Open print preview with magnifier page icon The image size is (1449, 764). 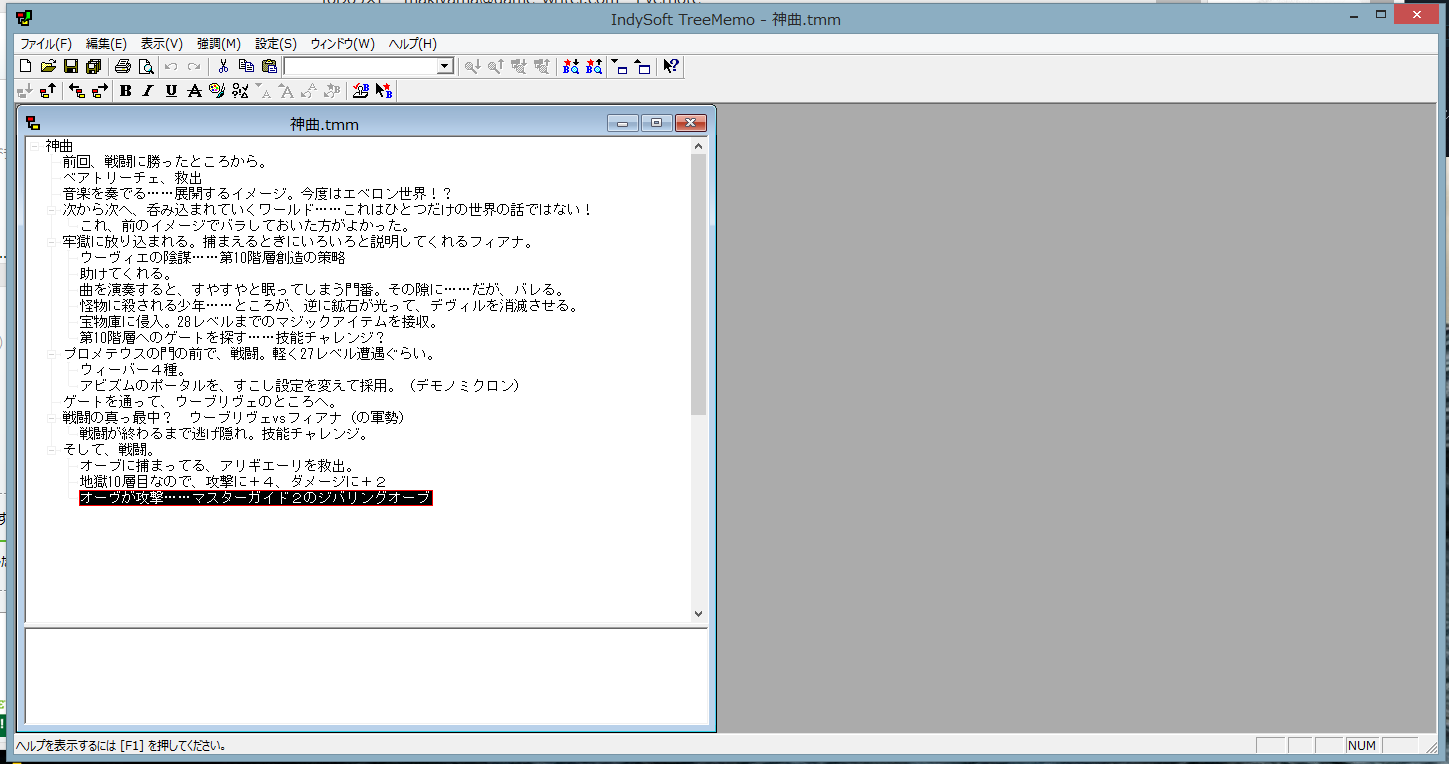[146, 67]
